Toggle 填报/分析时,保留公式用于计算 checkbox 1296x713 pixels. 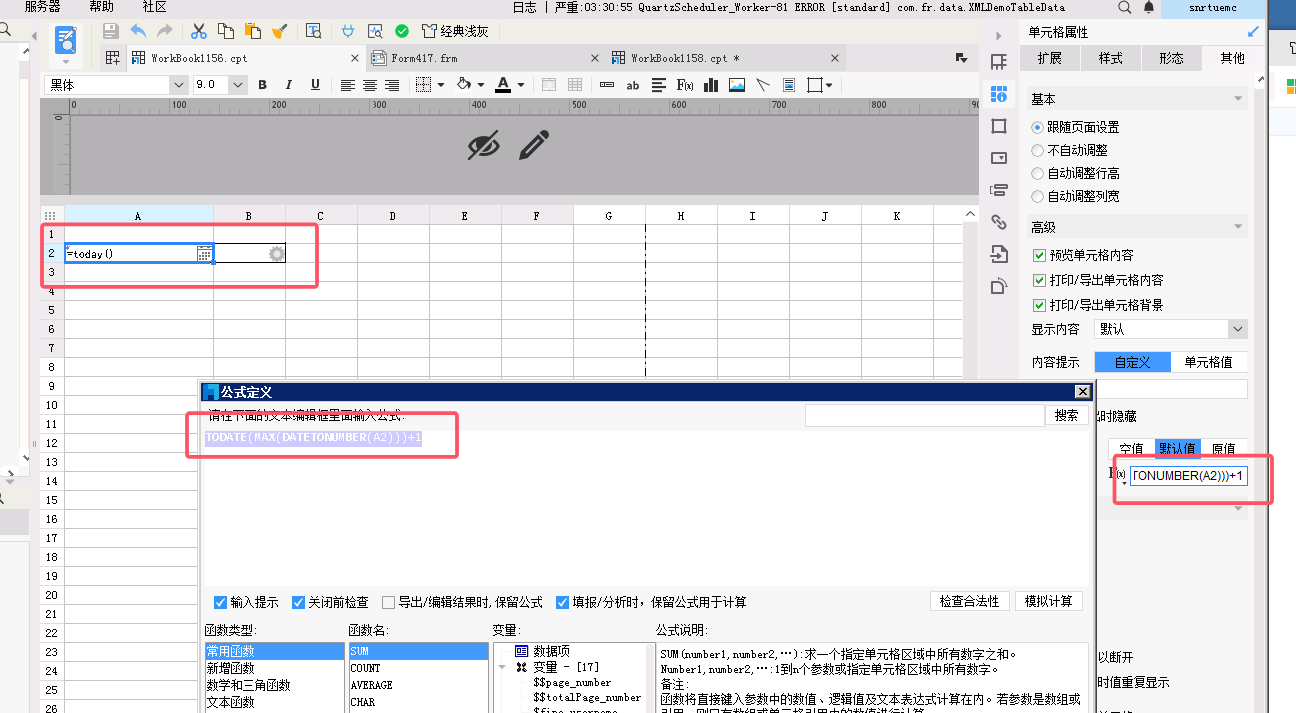tap(562, 602)
